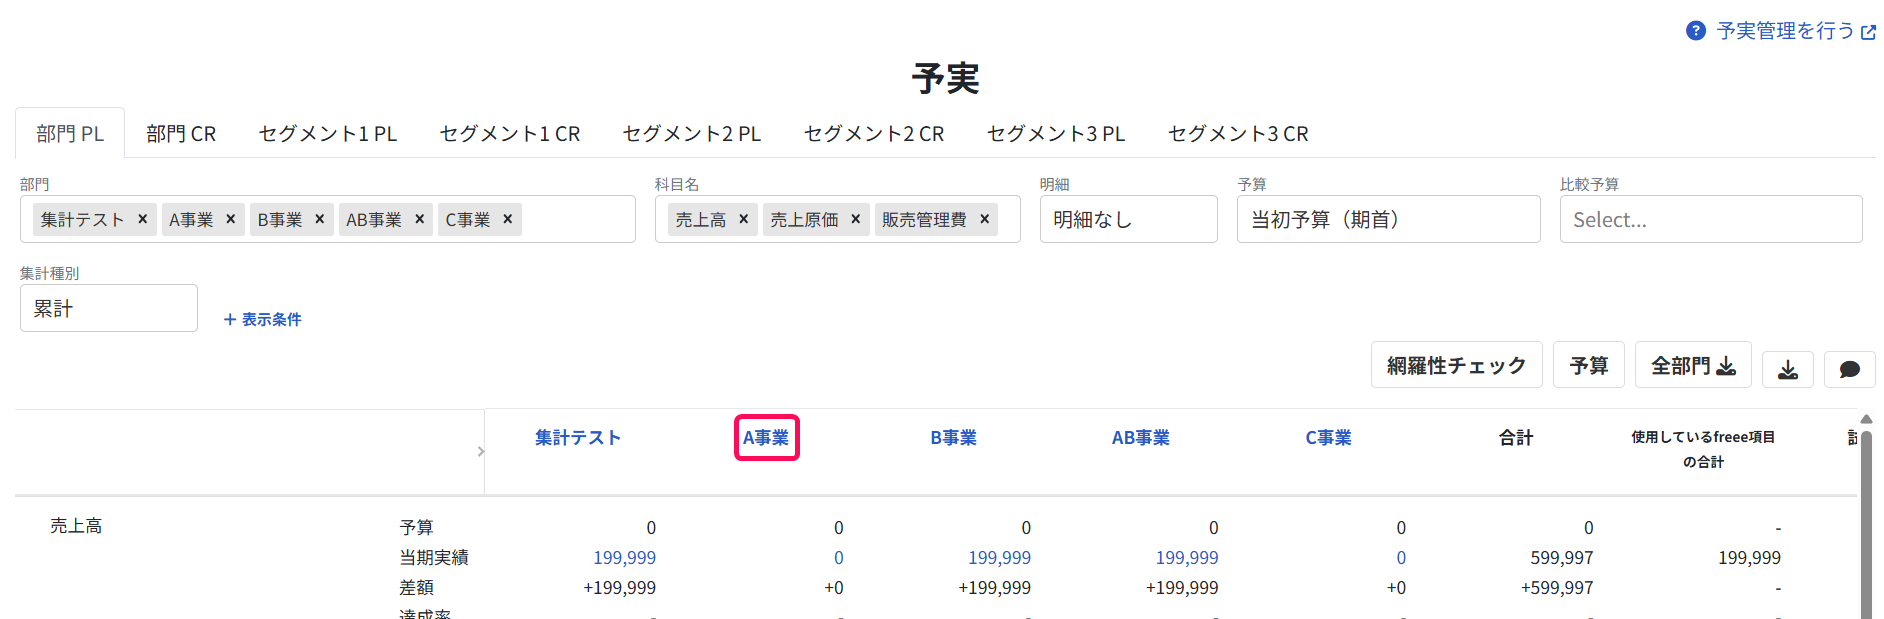Open A事業 当期実績 value 0
The image size is (1884, 619).
point(838,558)
